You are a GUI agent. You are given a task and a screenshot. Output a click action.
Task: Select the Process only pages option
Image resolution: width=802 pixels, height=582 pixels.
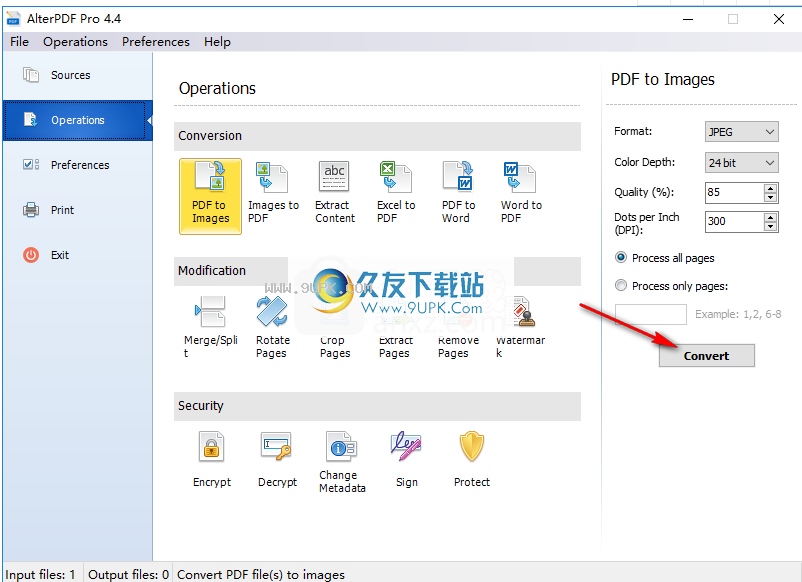[x=671, y=286]
